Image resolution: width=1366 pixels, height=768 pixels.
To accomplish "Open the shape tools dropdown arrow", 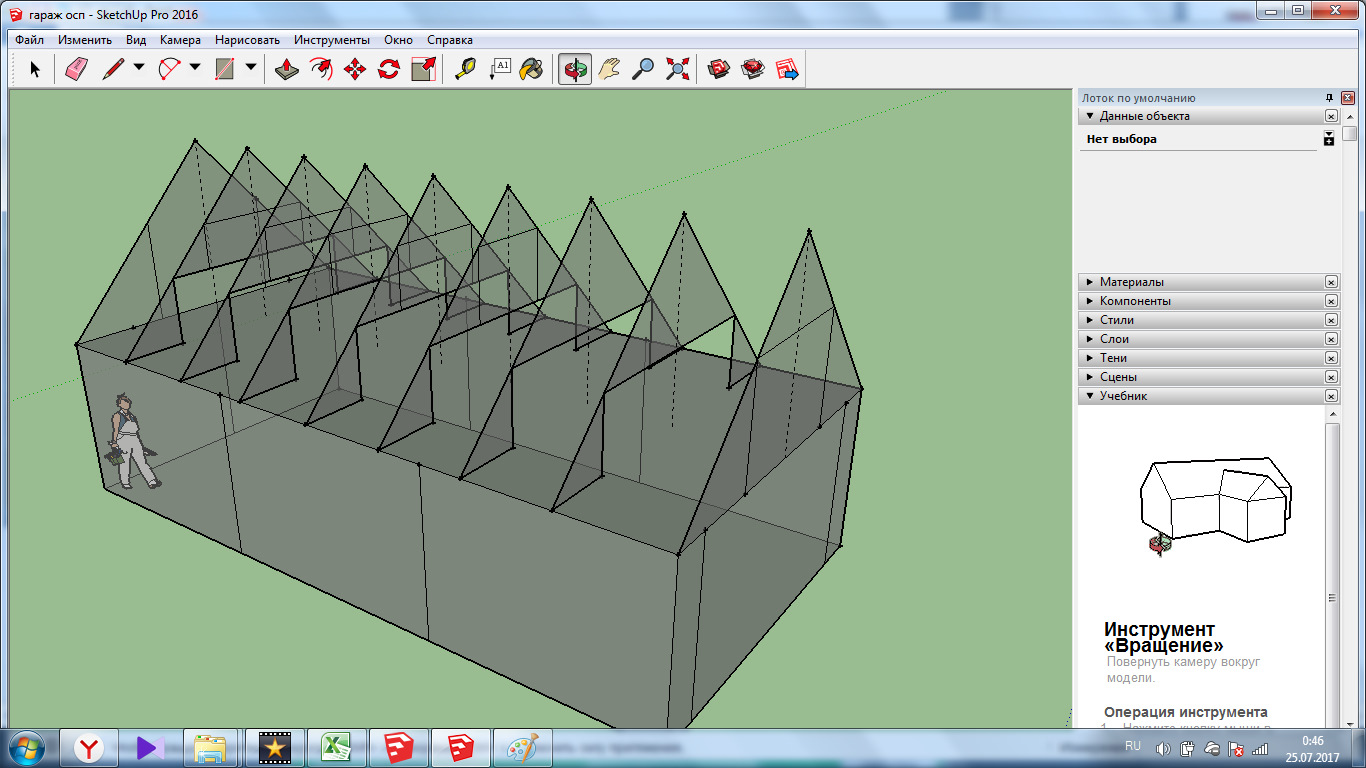I will [251, 68].
